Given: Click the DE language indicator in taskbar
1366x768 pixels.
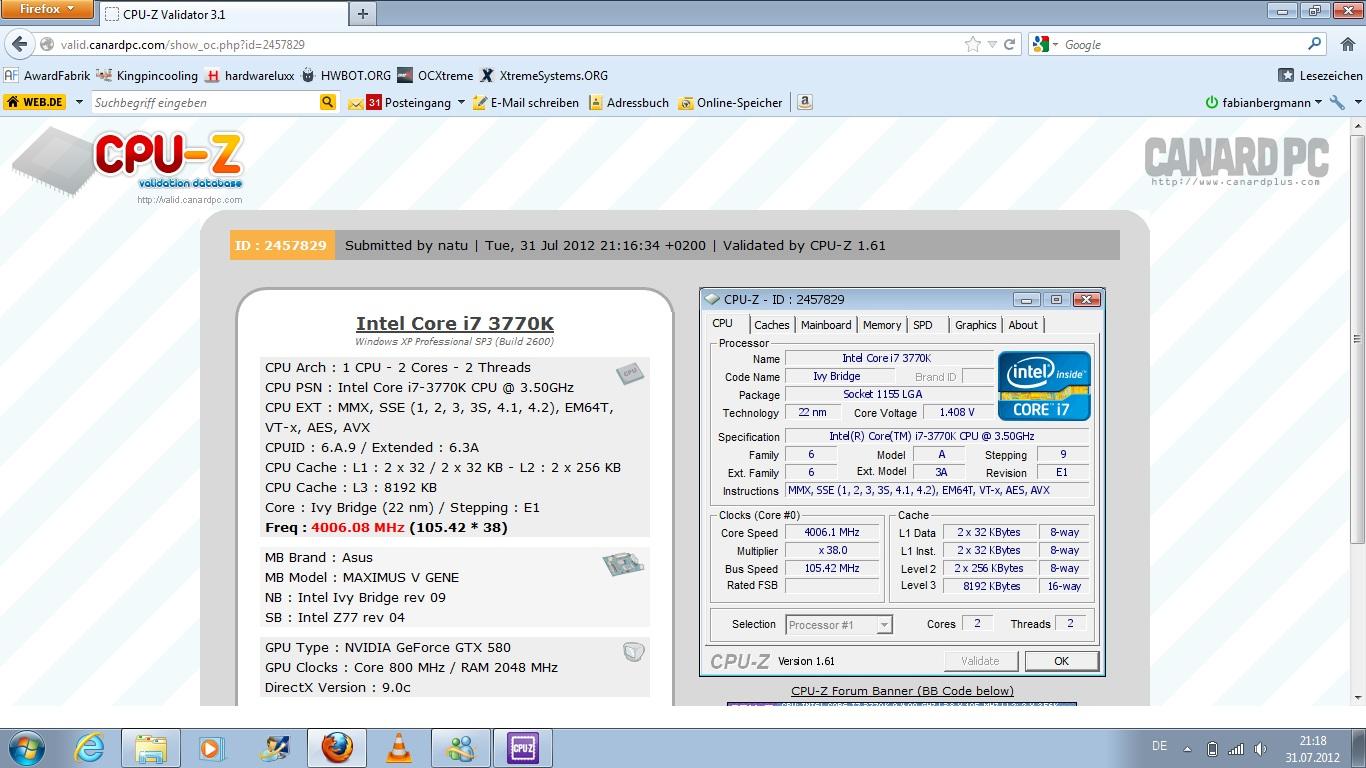Looking at the screenshot, I should point(1160,746).
